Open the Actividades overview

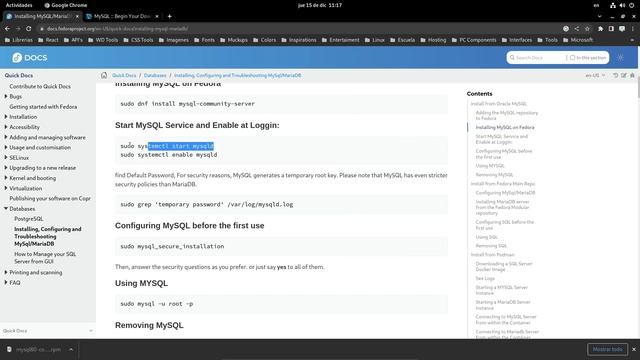pyautogui.click(x=19, y=5)
